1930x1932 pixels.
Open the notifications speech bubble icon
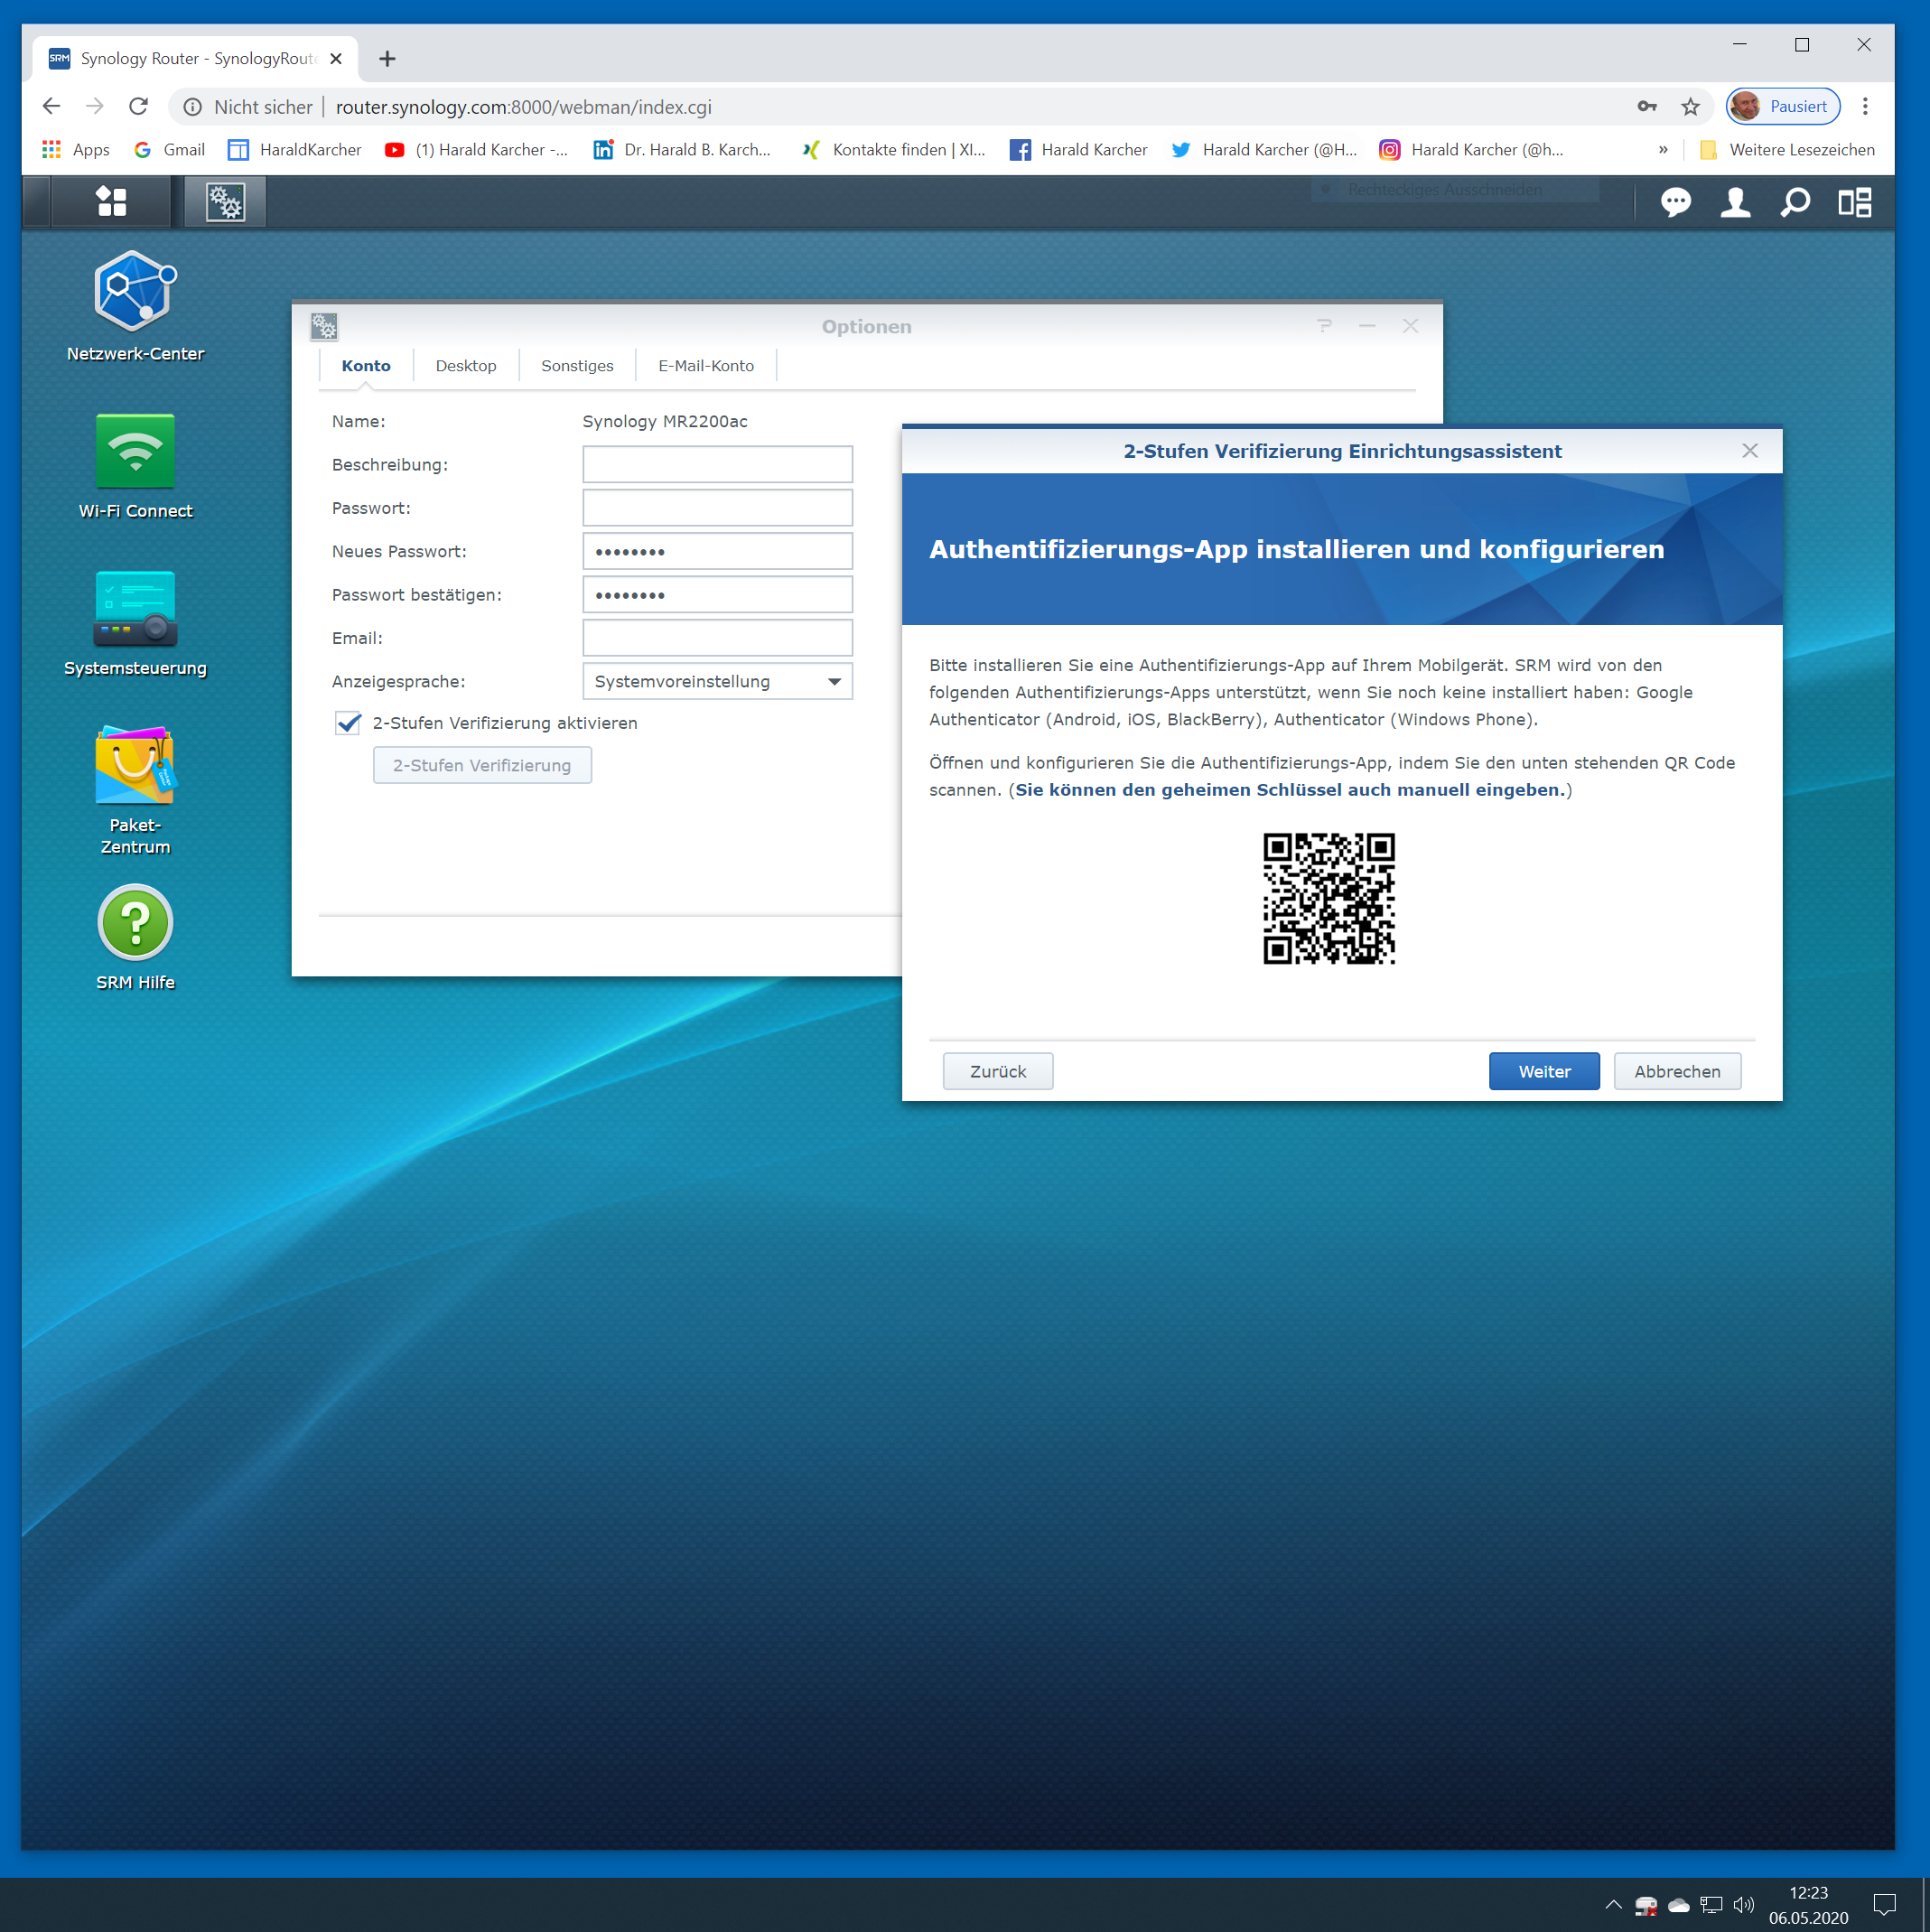(x=1675, y=203)
